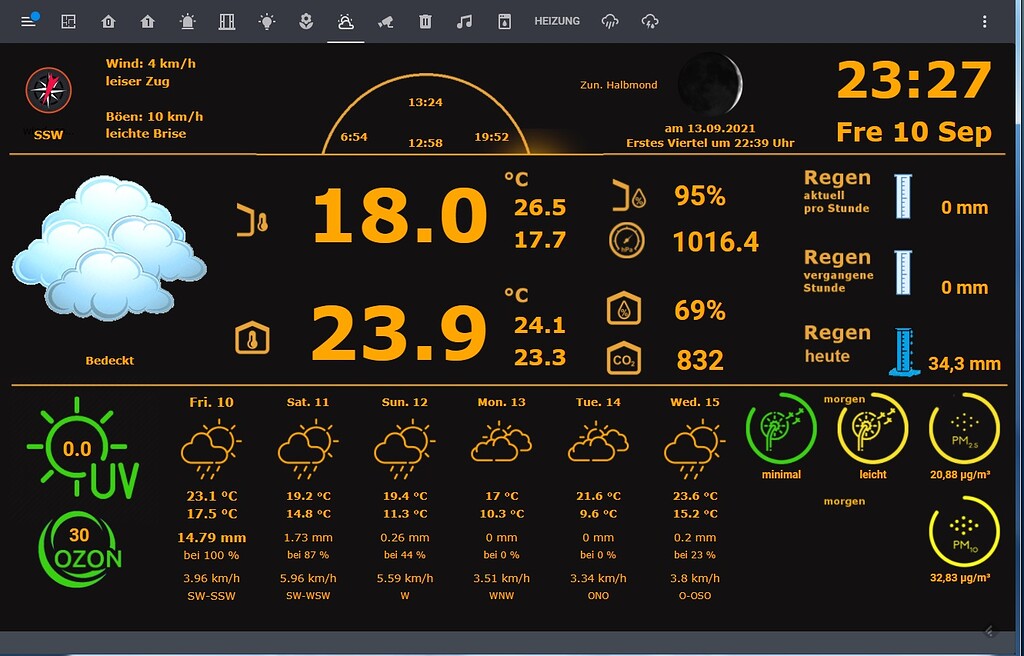Select the window blinds icon
The width and height of the screenshot is (1024, 656).
226,20
